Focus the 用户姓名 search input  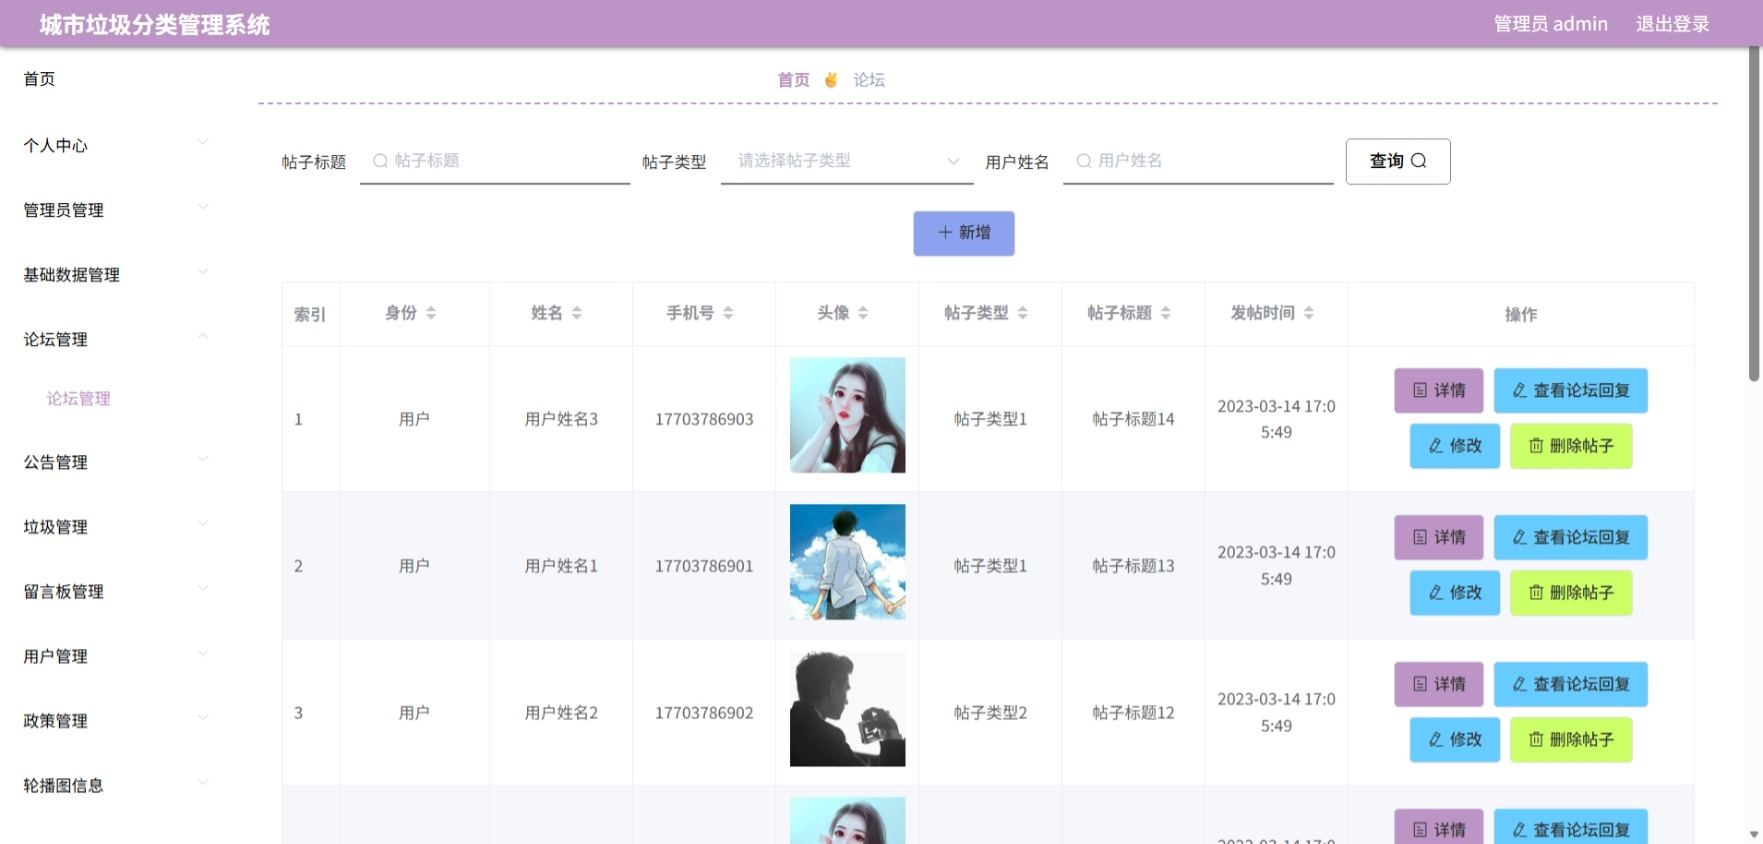pos(1198,161)
